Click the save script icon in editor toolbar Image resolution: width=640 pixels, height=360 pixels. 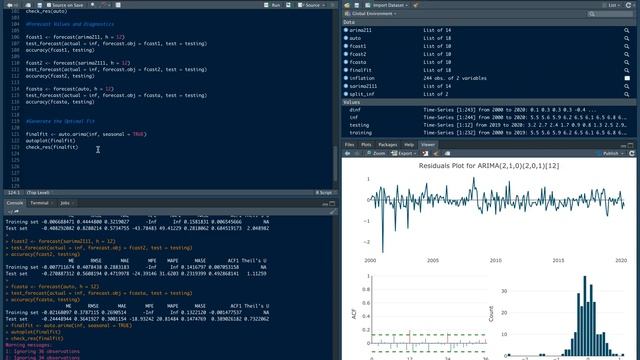click(x=40, y=5)
